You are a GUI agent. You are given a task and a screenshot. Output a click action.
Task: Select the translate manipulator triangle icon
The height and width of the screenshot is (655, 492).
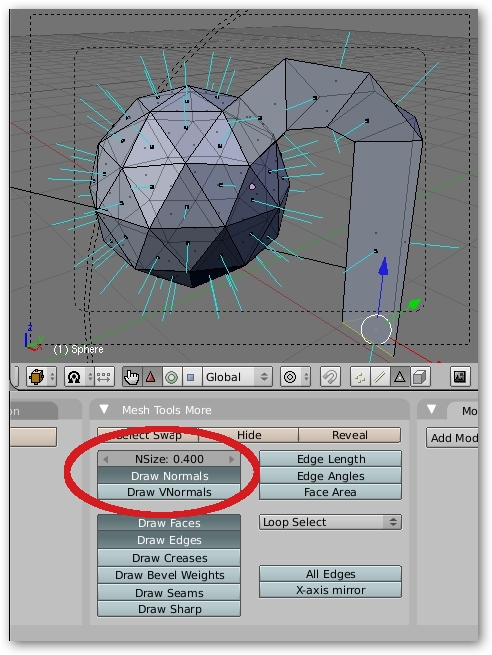(x=151, y=377)
